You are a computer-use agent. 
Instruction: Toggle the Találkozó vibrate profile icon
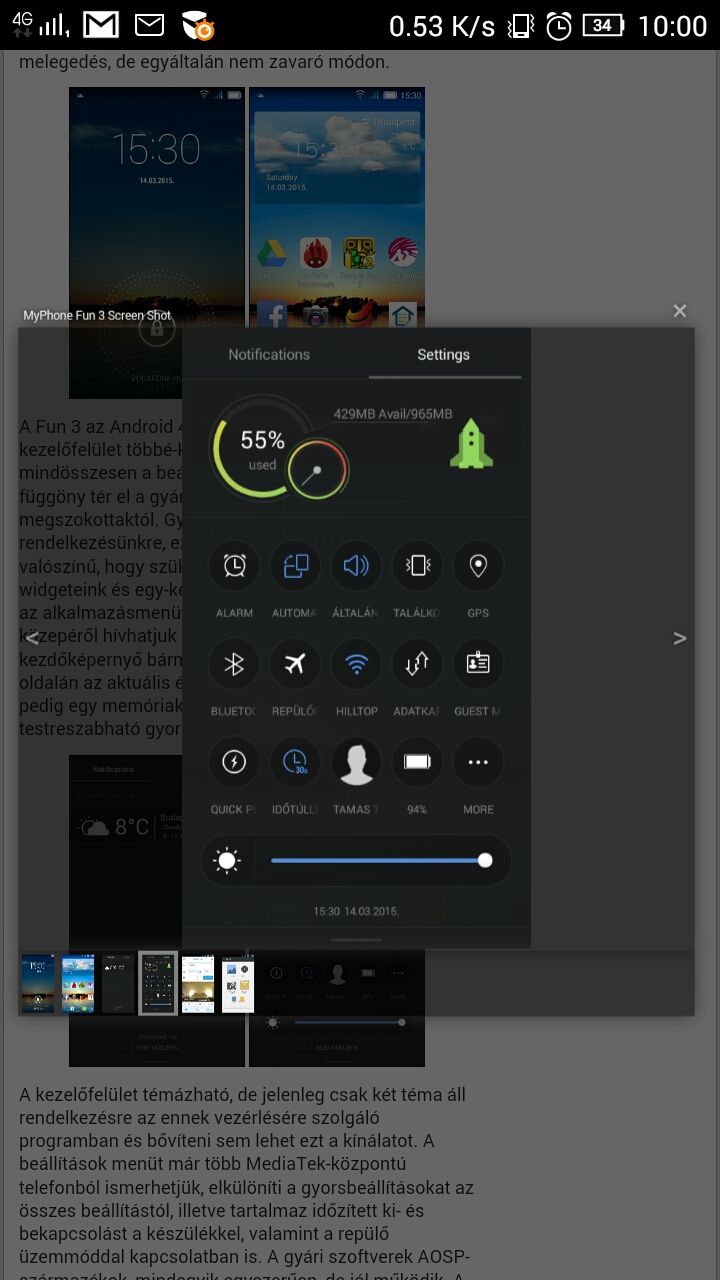tap(417, 566)
